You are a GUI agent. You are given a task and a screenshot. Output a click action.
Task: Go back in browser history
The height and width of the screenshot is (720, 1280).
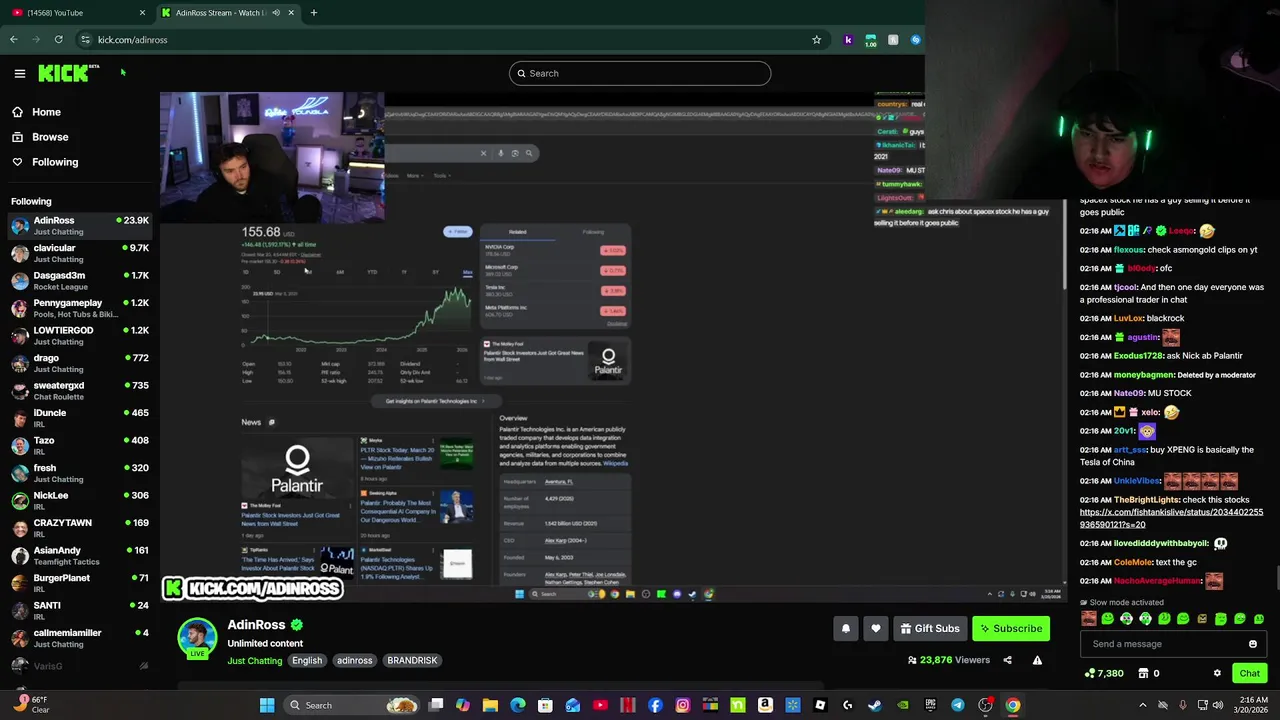(x=14, y=40)
